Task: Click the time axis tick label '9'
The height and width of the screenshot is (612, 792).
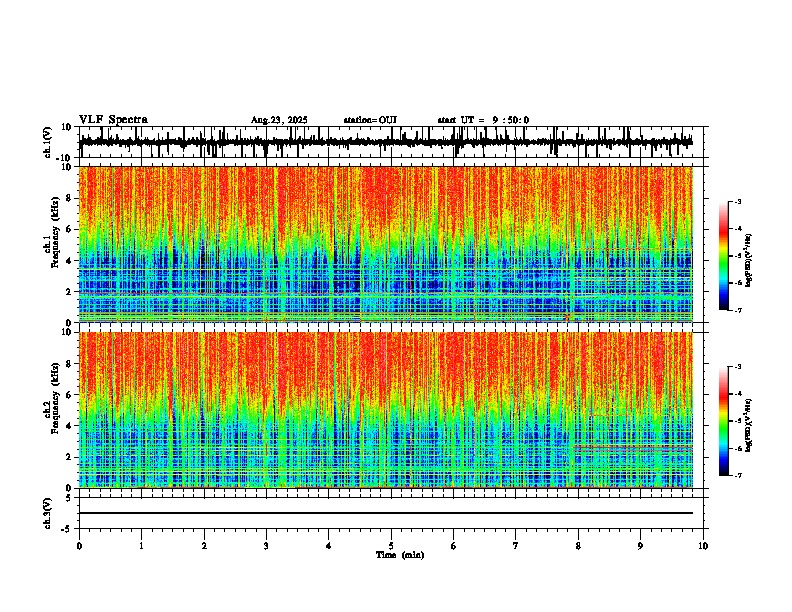Action: tap(640, 546)
